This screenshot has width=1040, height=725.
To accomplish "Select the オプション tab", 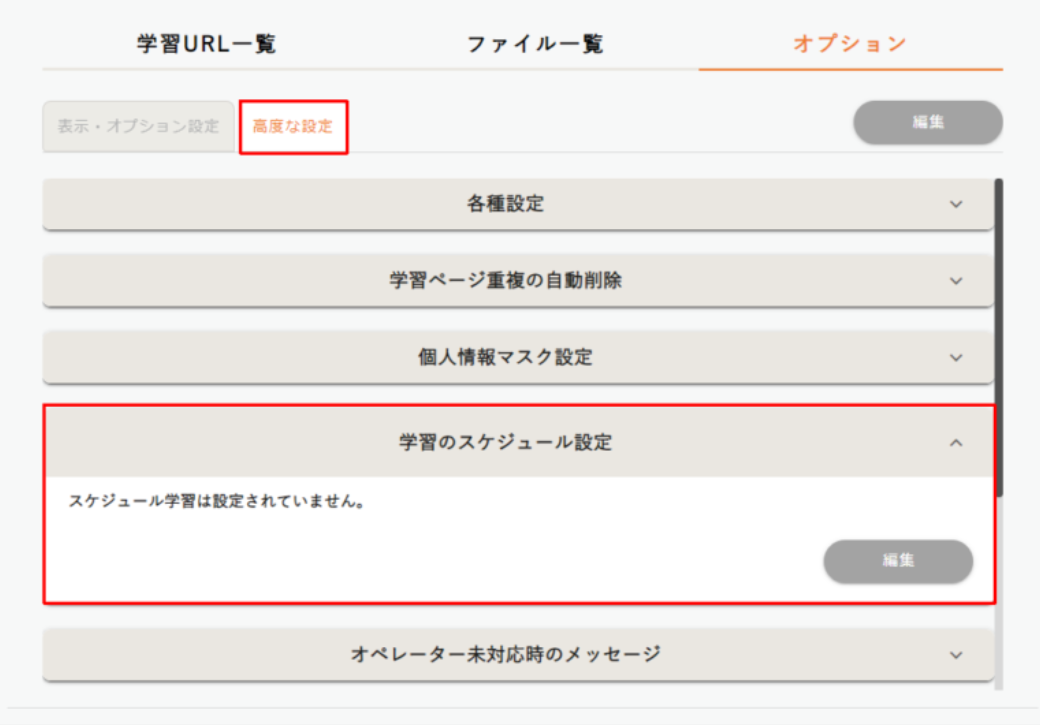I will (850, 44).
